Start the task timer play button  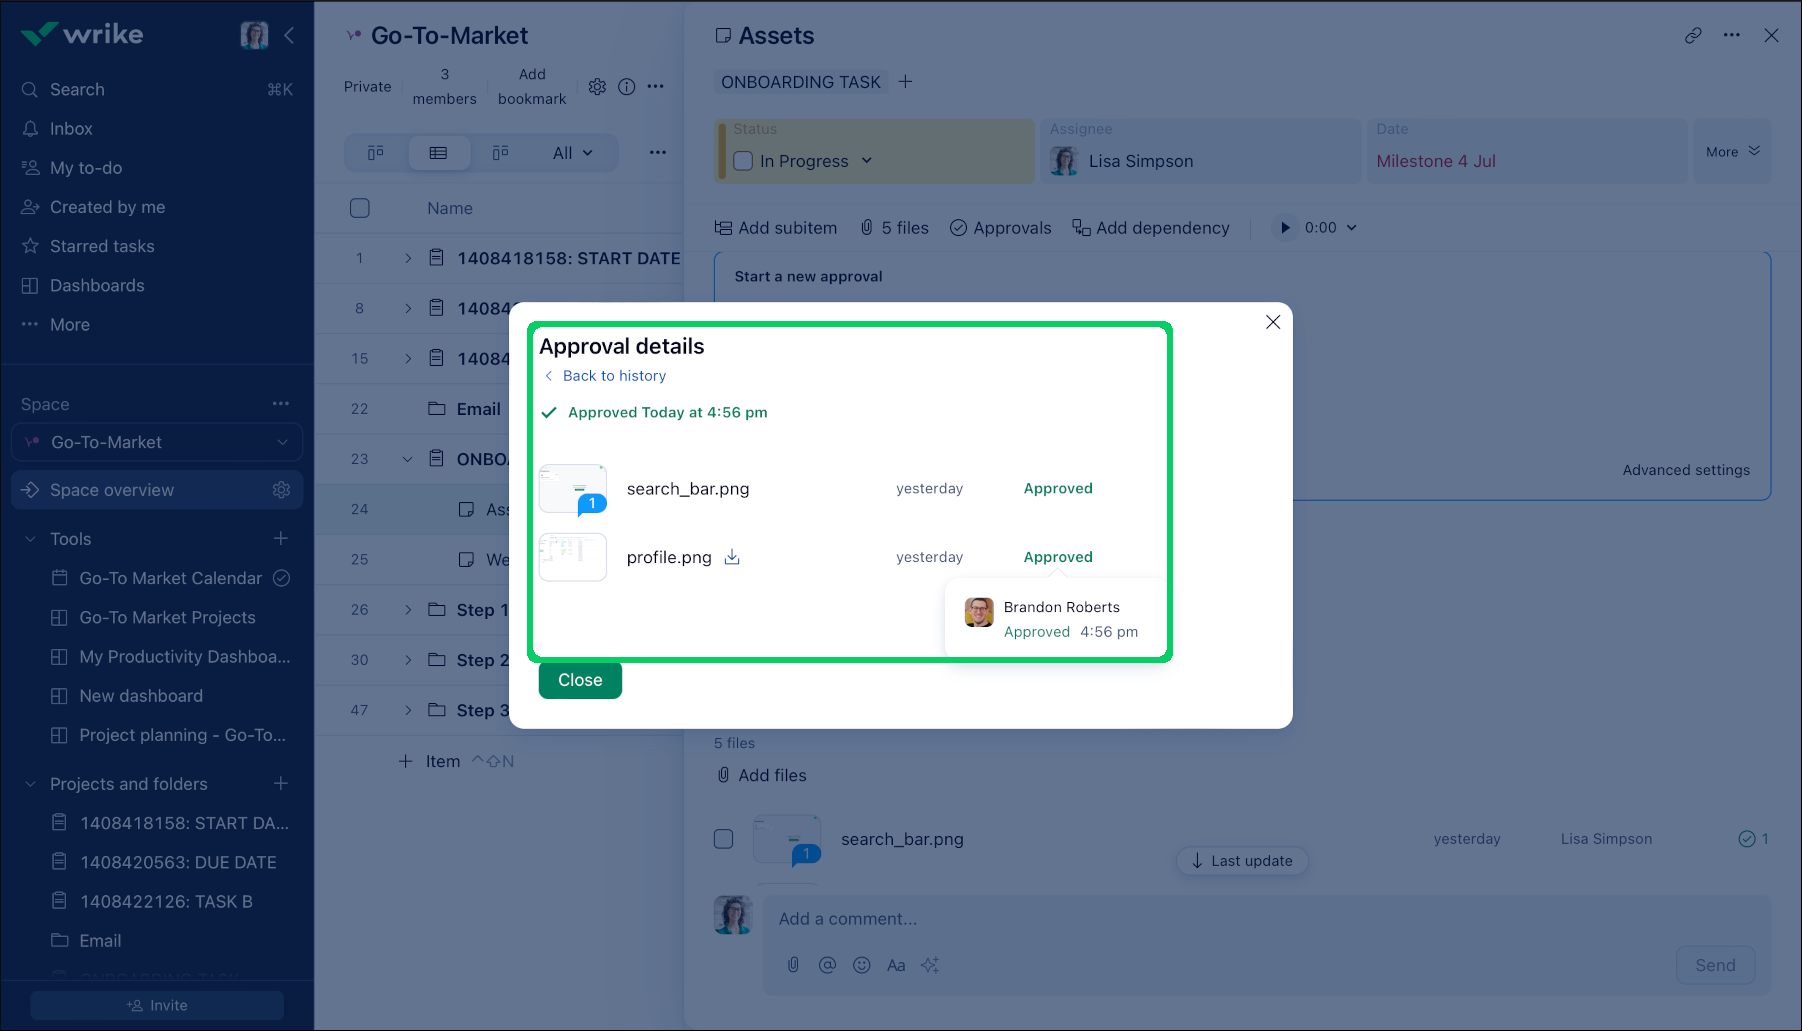click(x=1285, y=228)
